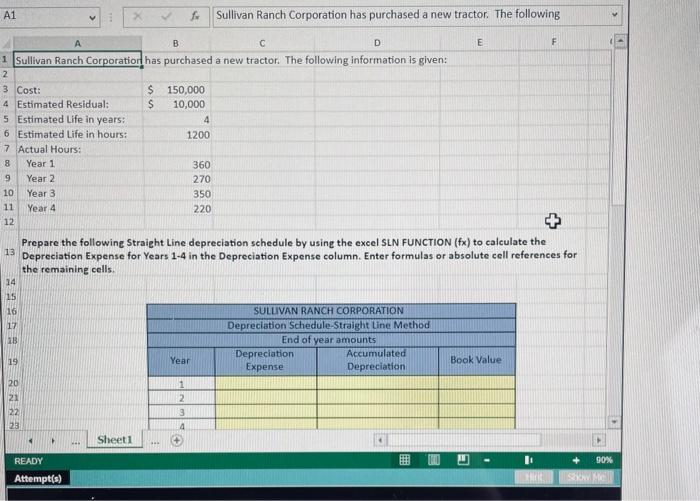
Task: Select Year 3 Book Value yellow cell
Action: [477, 411]
